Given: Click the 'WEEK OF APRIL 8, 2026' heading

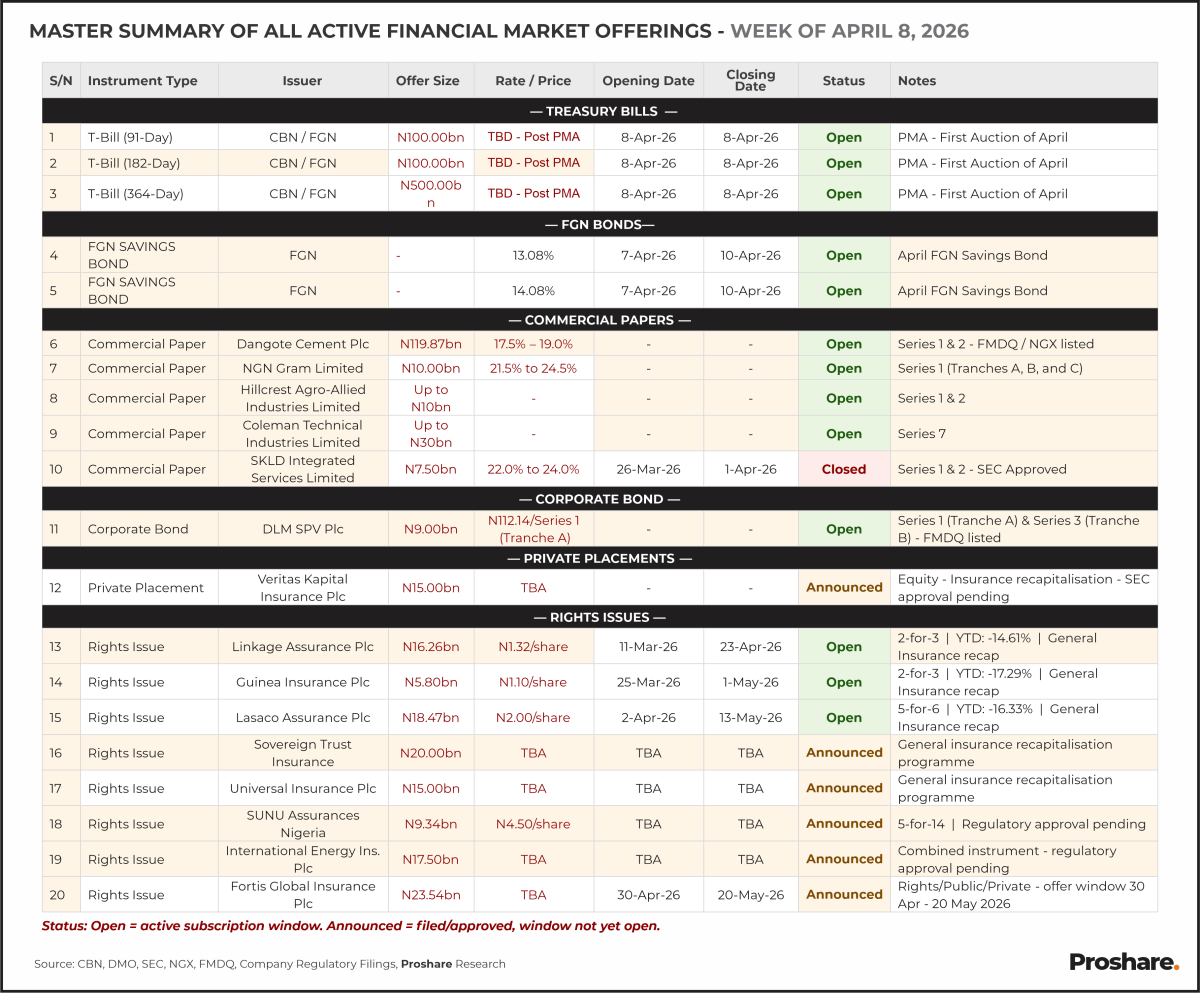Looking at the screenshot, I should [850, 31].
